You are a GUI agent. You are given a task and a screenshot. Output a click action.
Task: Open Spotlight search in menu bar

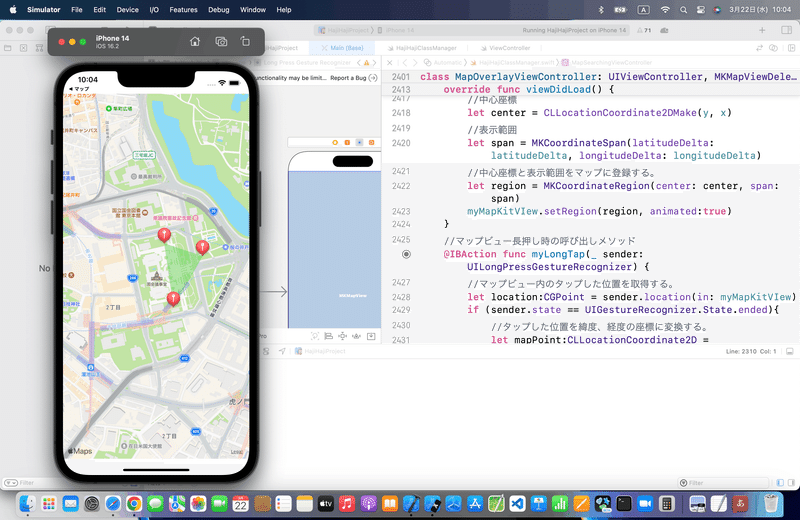coord(683,10)
